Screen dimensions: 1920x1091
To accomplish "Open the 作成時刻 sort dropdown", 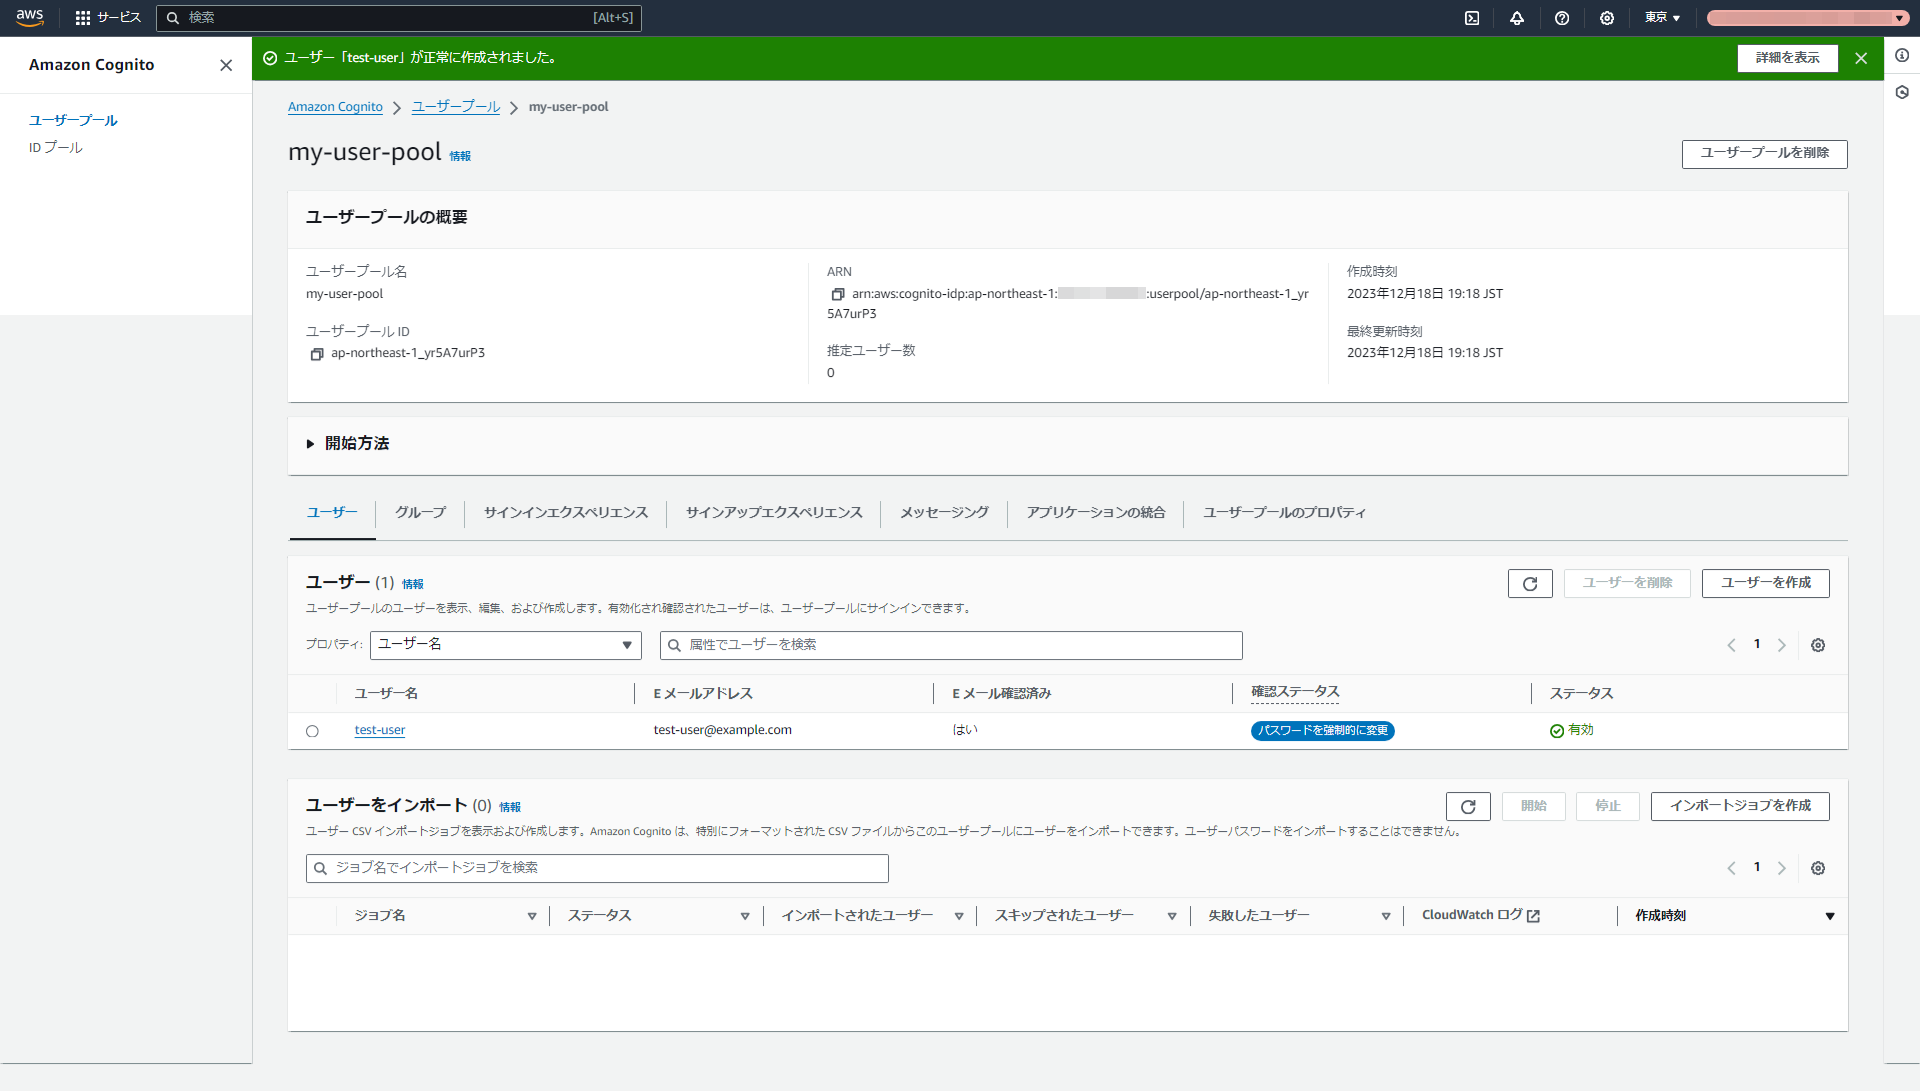I will (1830, 915).
